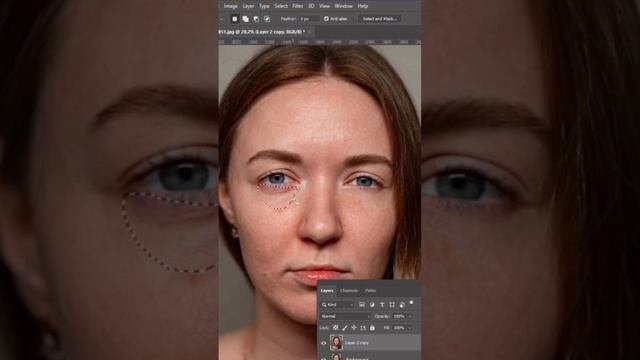The image size is (640, 360).
Task: Open the Window menu
Action: [344, 6]
